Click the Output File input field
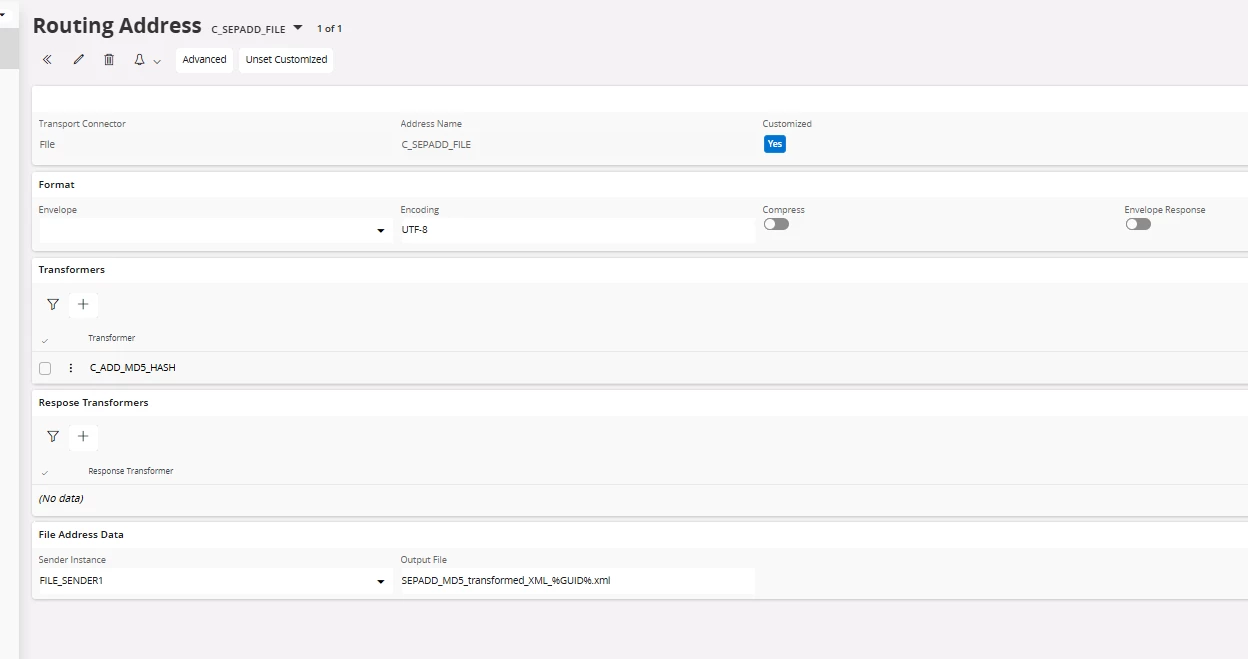This screenshot has height=659, width=1248. [x=577, y=580]
